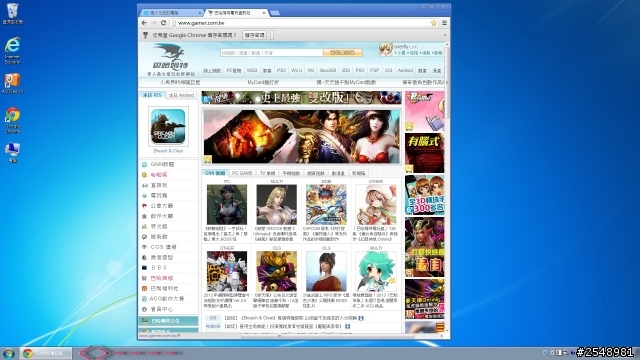The image size is (640, 360).
Task: Dismiss the save-password infobar
Action: click(445, 35)
